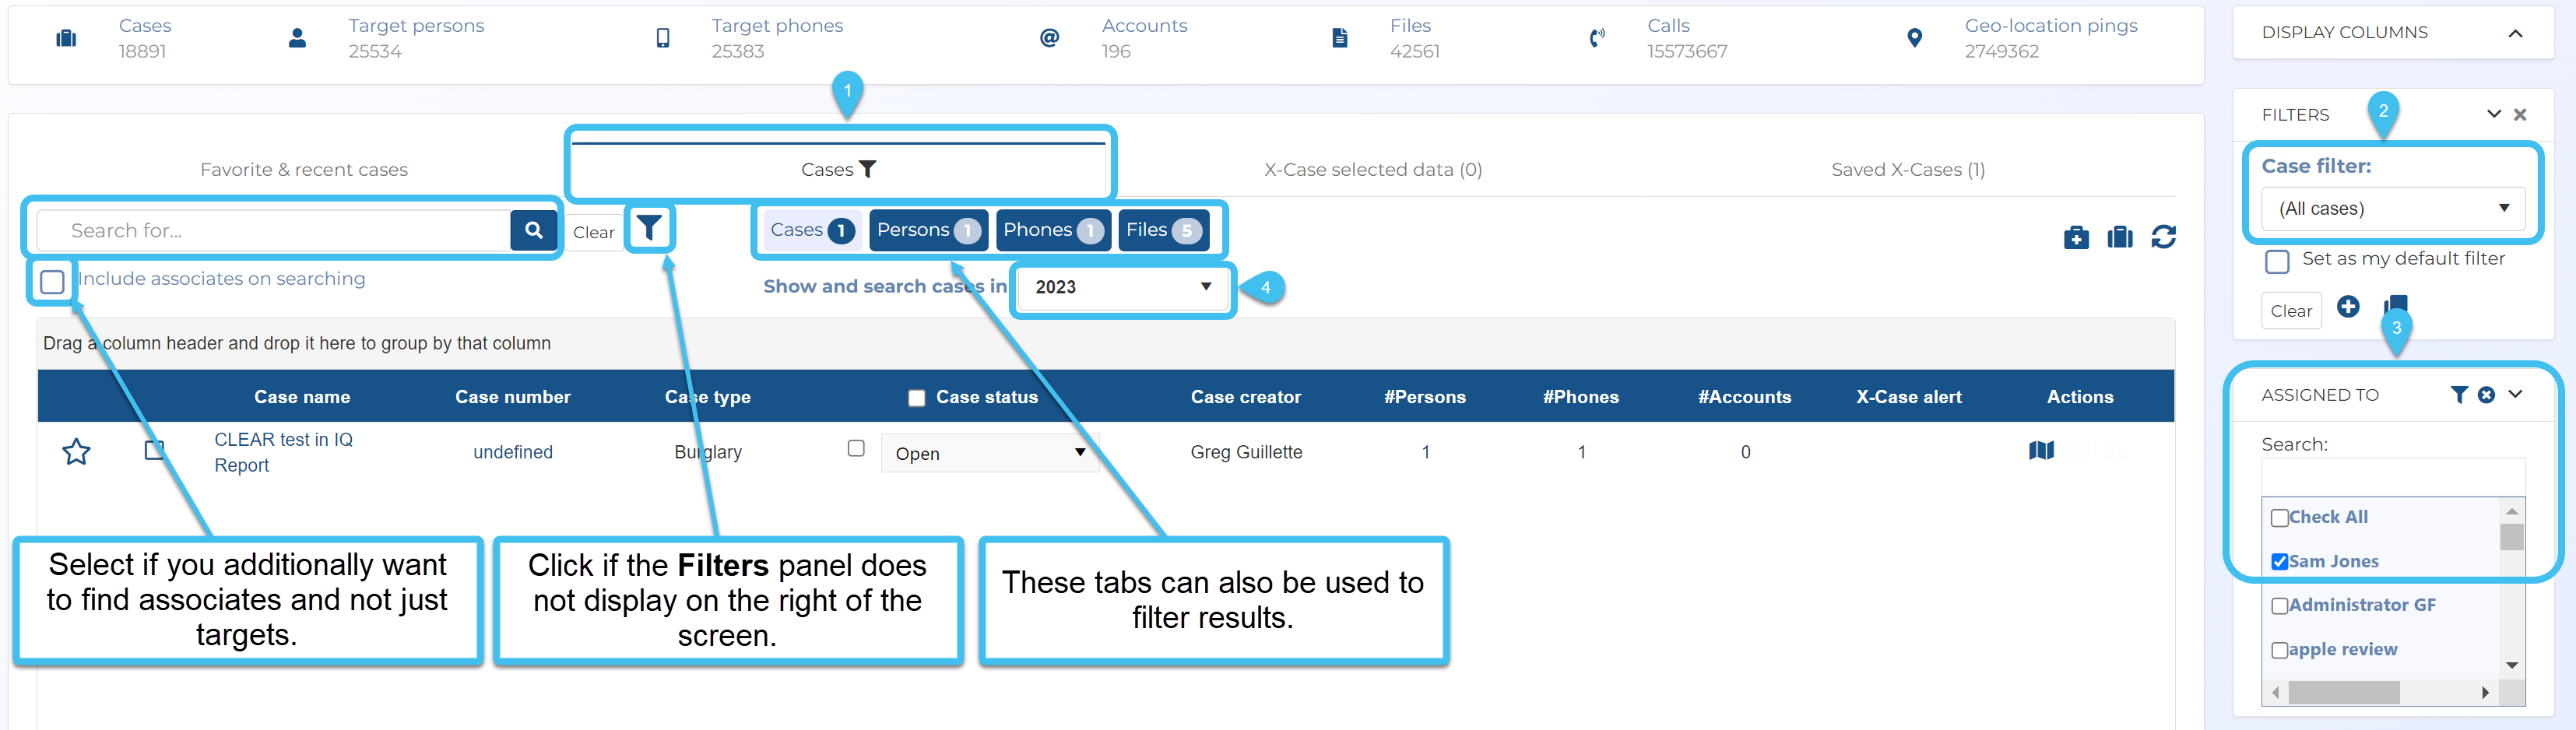This screenshot has height=730, width=2576.
Task: Switch to Favorite & recent cases tab
Action: point(304,170)
